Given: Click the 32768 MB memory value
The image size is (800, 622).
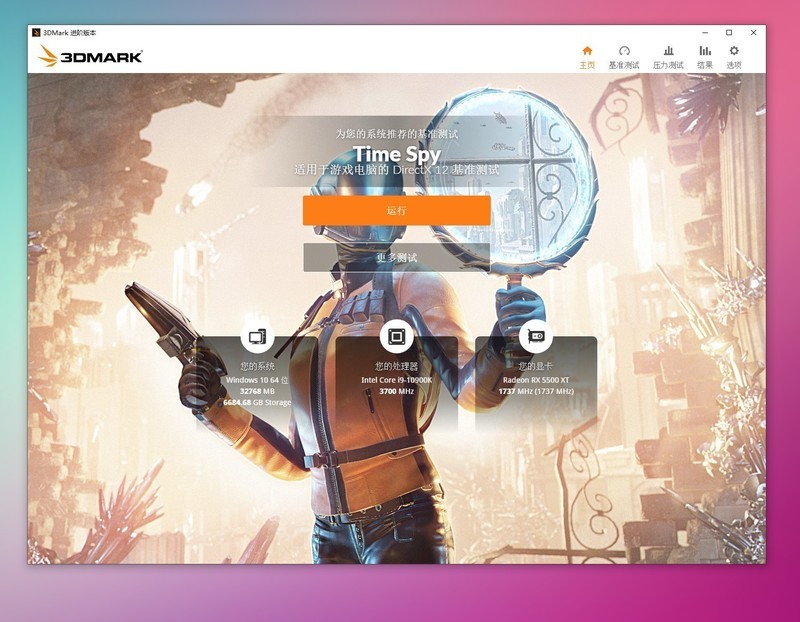Looking at the screenshot, I should point(257,391).
